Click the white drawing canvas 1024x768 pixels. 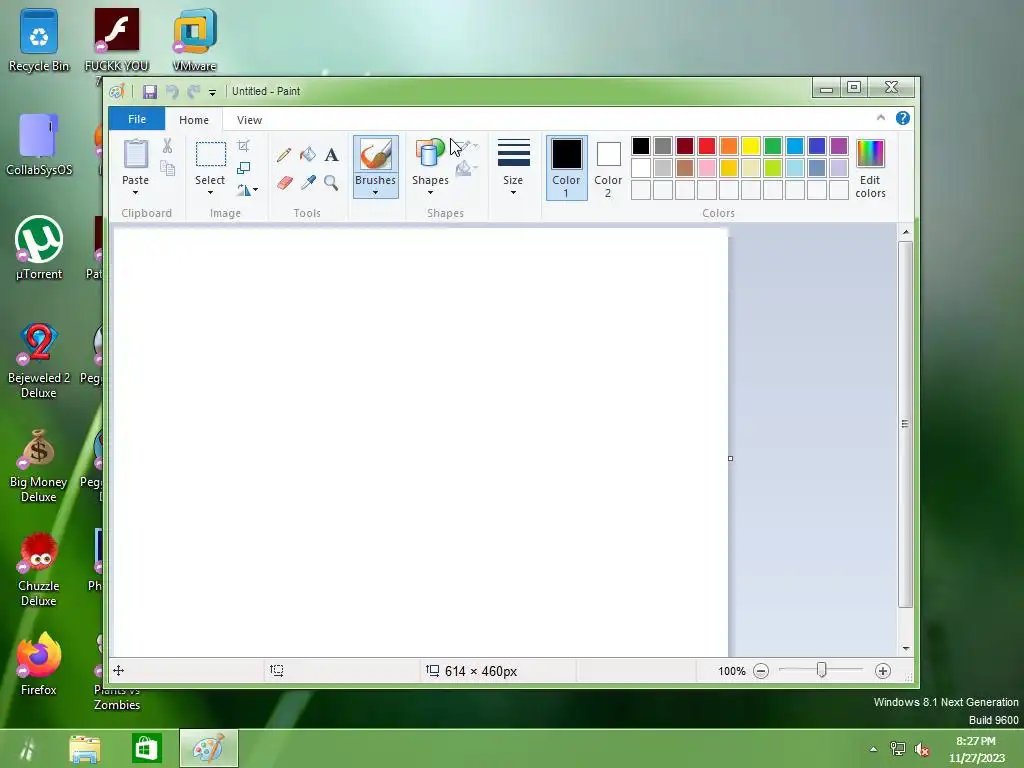(x=421, y=442)
